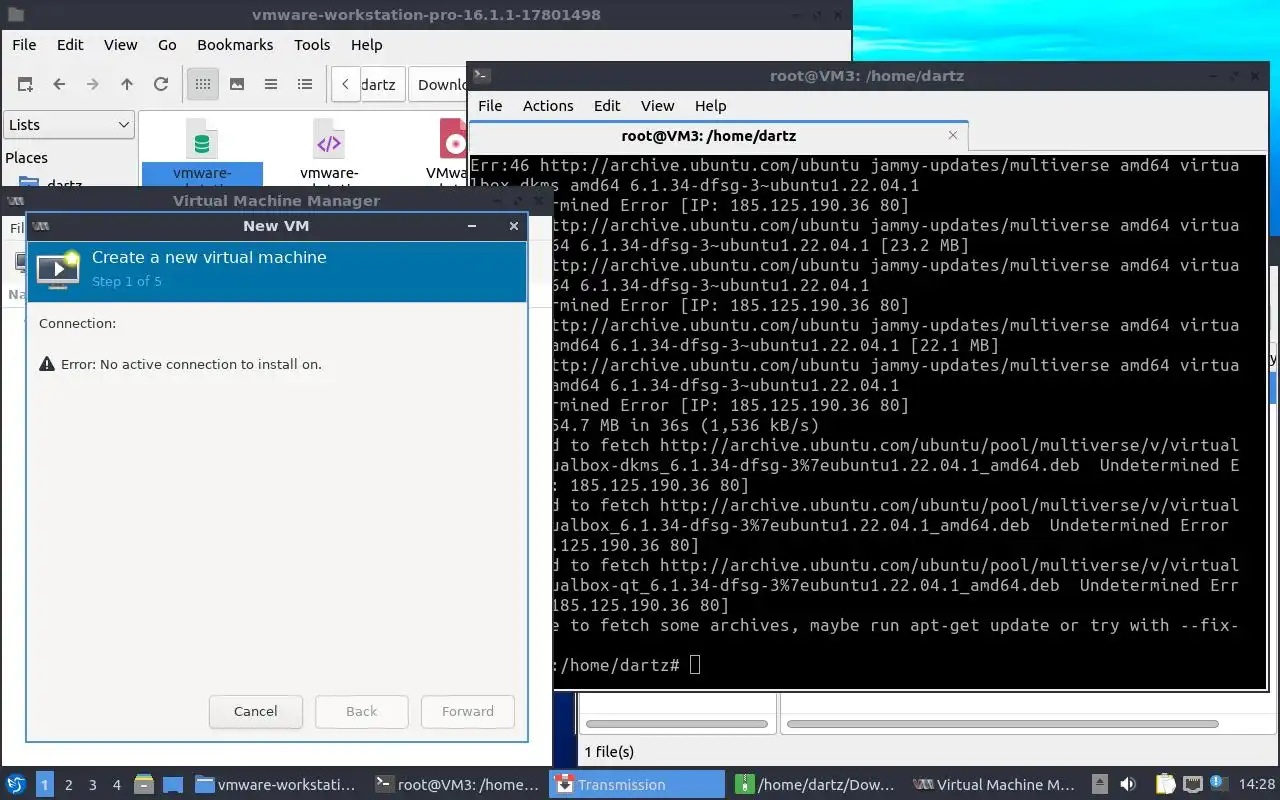Click the "Step 1 of 5" text
The image size is (1280, 800).
click(127, 281)
